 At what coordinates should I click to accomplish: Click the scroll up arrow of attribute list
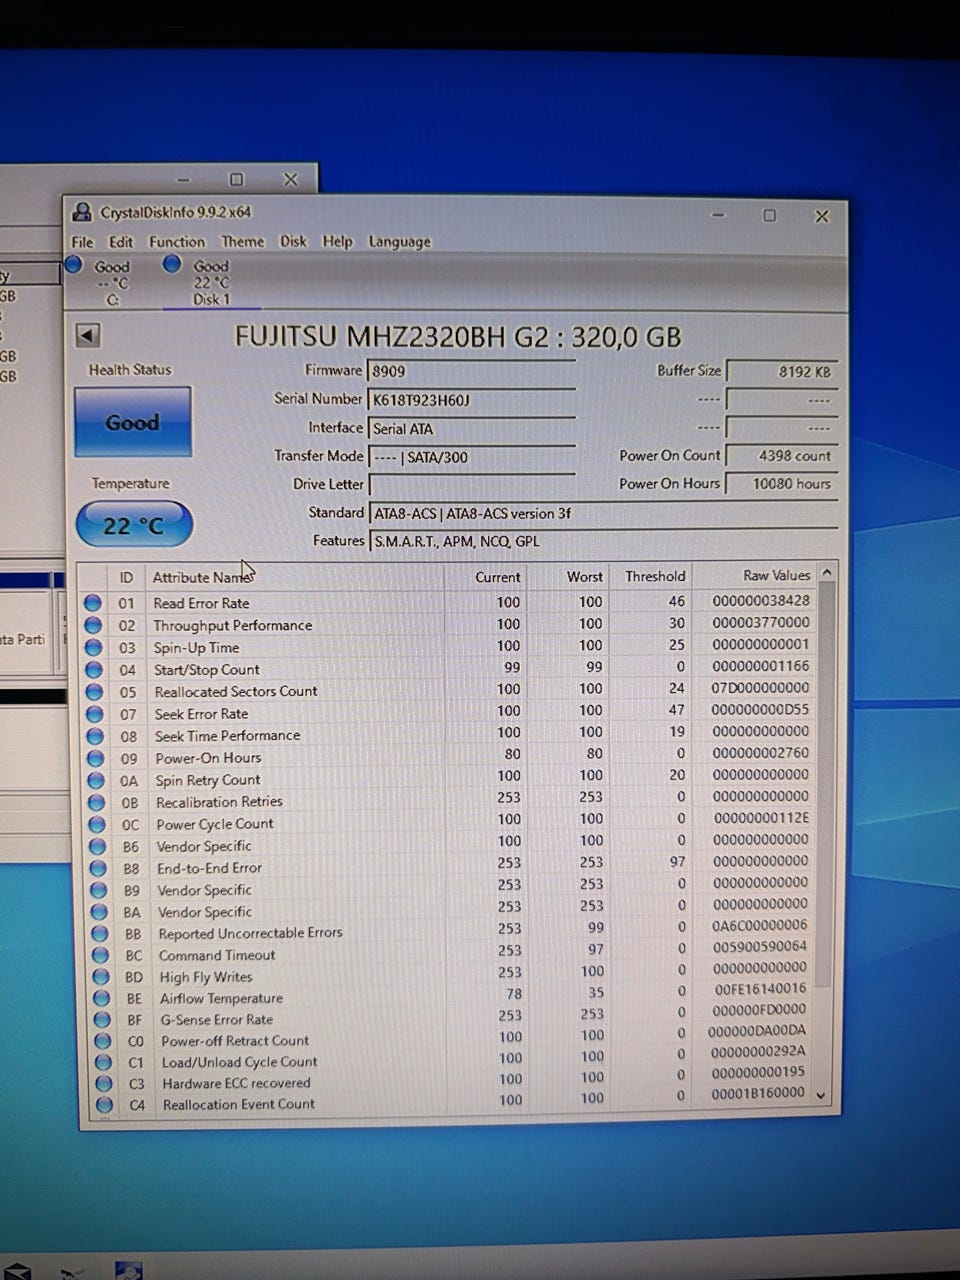[826, 573]
